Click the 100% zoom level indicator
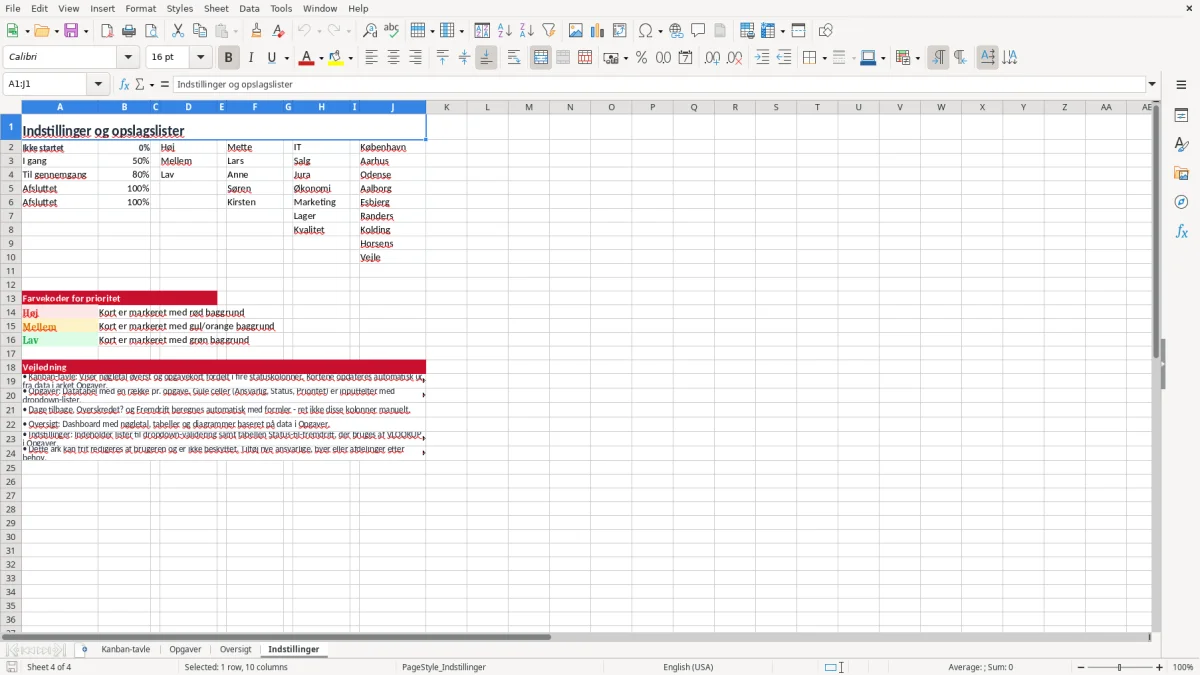 (1183, 667)
